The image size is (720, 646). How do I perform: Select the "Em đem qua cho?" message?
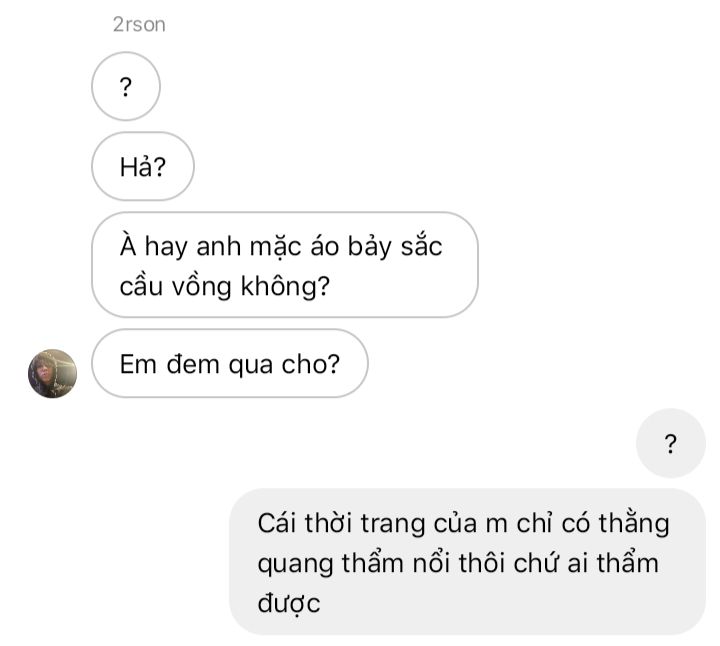pos(230,363)
